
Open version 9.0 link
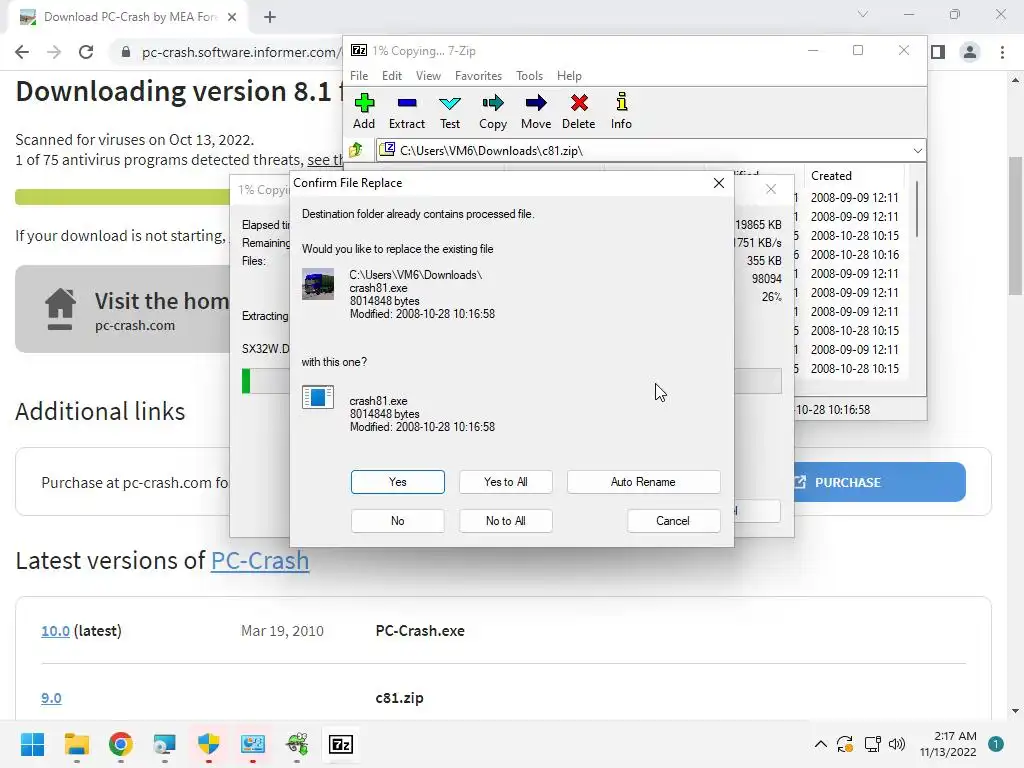pyautogui.click(x=51, y=698)
